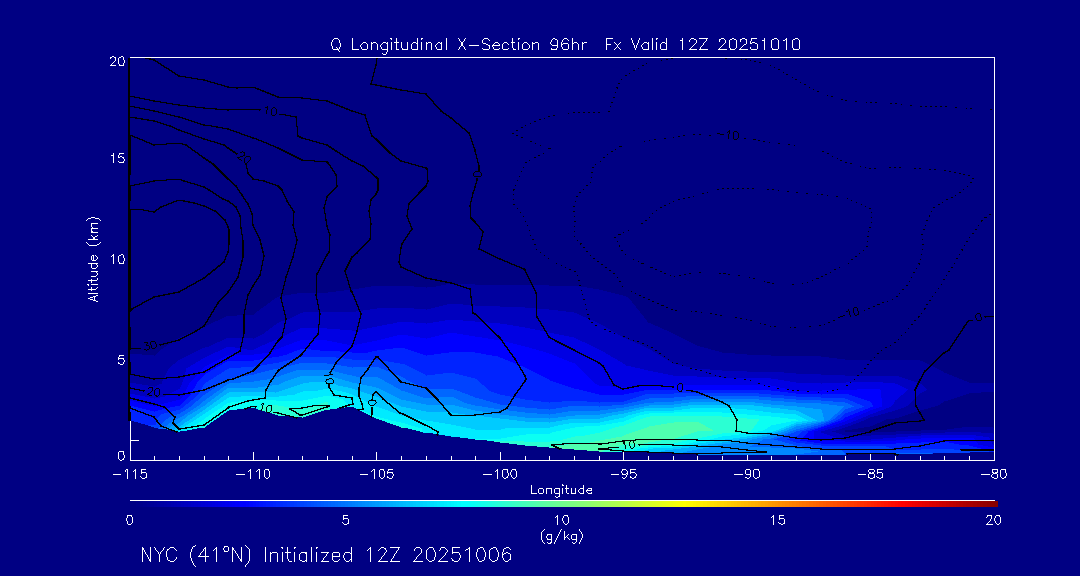Click the "(g/kg)" units label

[561, 536]
